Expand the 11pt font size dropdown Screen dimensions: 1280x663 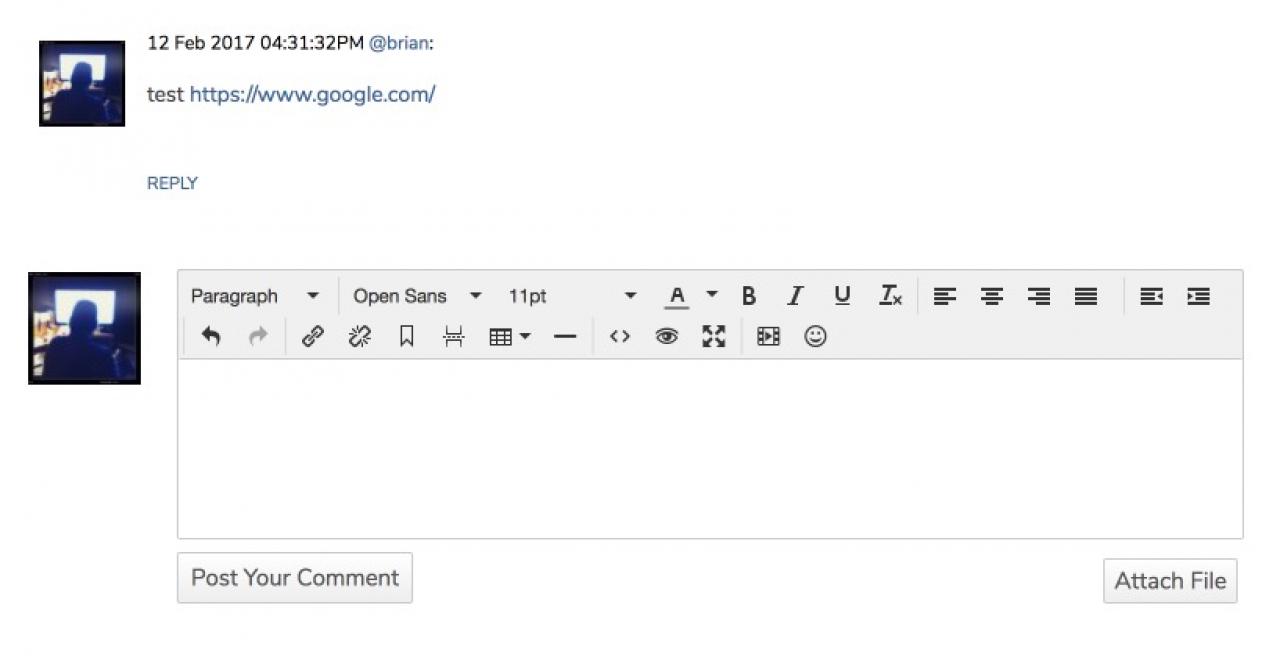pyautogui.click(x=572, y=296)
